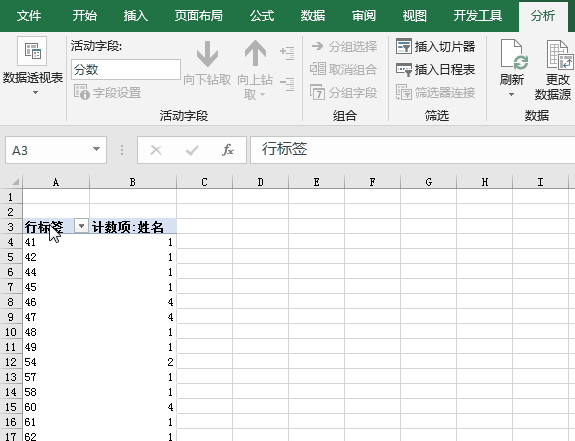Select column A header
This screenshot has width=575, height=441.
[56, 182]
